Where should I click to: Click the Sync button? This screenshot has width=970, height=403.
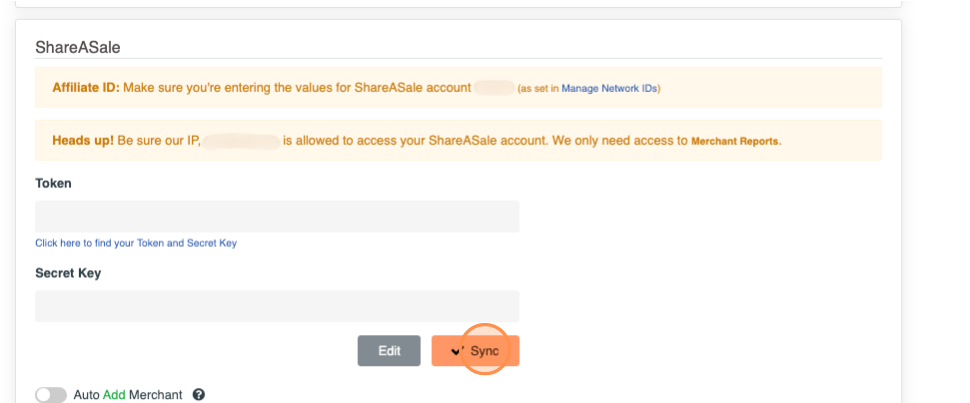pyautogui.click(x=476, y=351)
